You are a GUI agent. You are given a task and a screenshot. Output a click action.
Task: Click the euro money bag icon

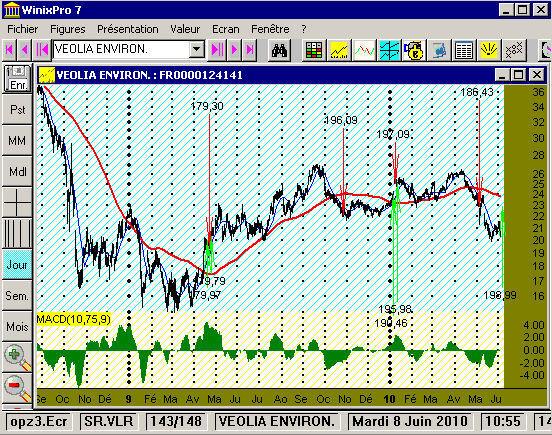(414, 50)
